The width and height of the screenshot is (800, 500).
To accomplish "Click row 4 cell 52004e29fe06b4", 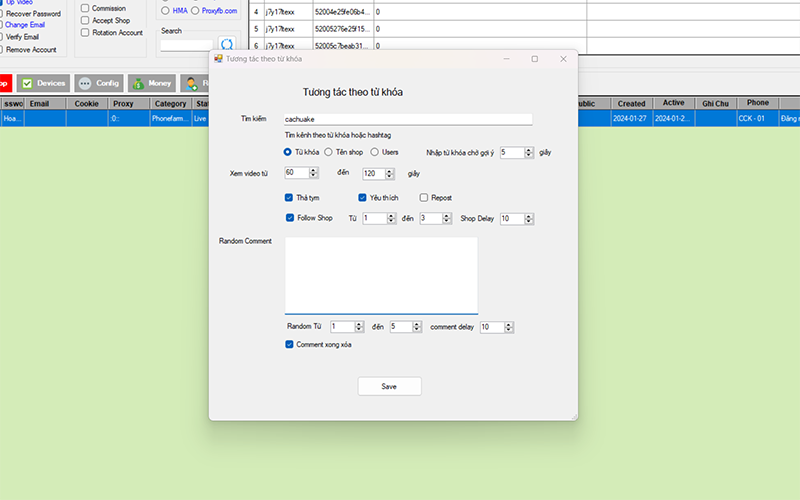I will tap(343, 12).
